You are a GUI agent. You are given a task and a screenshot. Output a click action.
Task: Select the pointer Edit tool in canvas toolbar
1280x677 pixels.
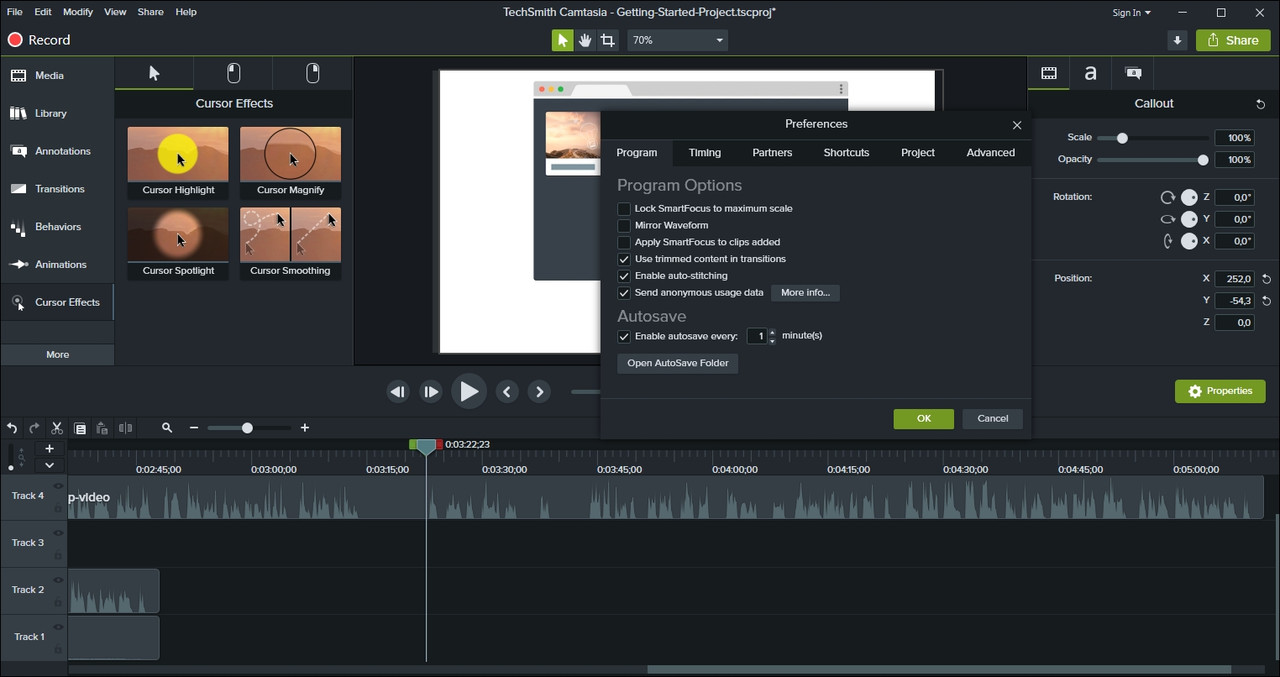(562, 40)
